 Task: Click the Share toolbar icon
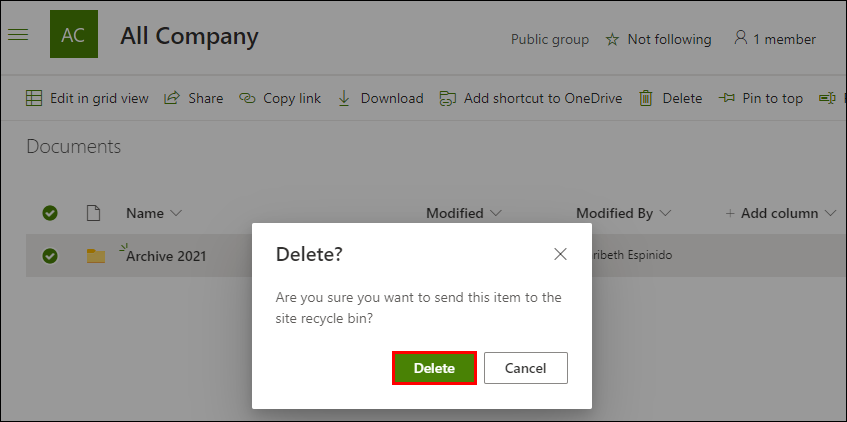tap(172, 98)
